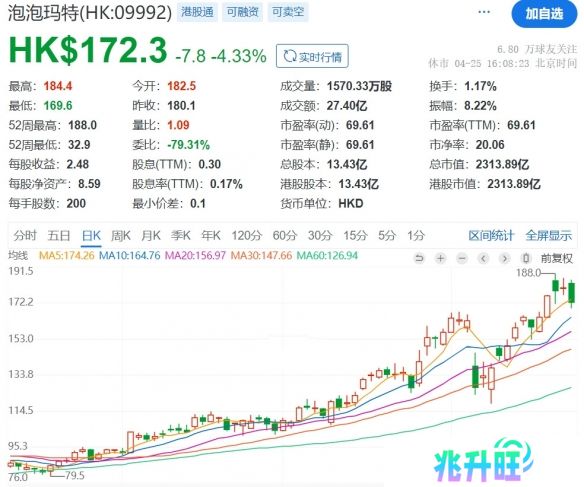Click 成交量 value 1570.33万股
This screenshot has width=584, height=487.
point(359,86)
